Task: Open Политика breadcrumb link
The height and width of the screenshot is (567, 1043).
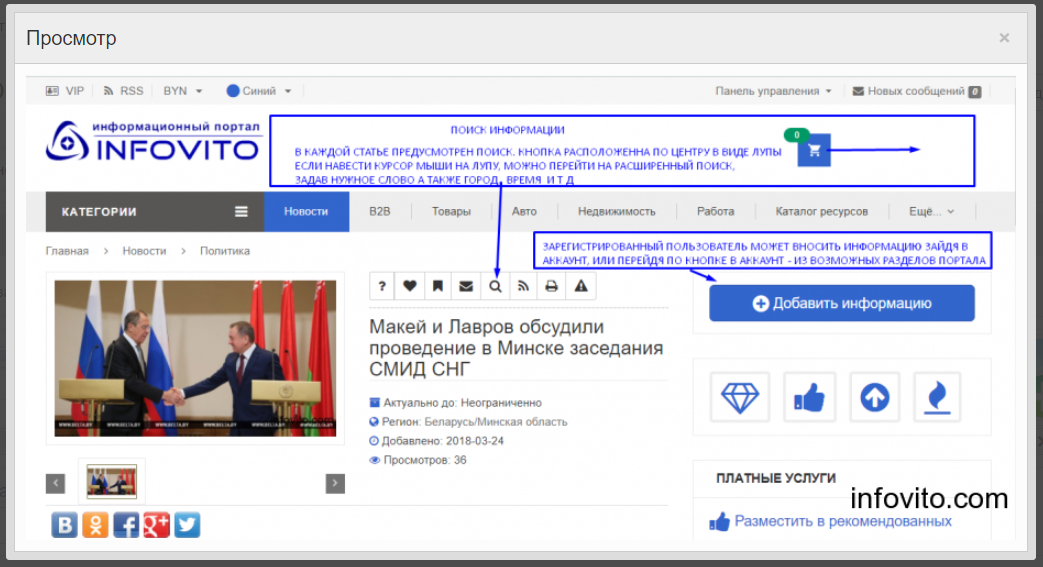Action: click(225, 251)
